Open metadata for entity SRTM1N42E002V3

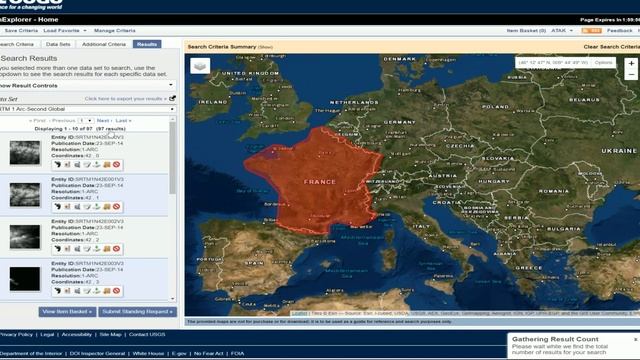point(87,249)
